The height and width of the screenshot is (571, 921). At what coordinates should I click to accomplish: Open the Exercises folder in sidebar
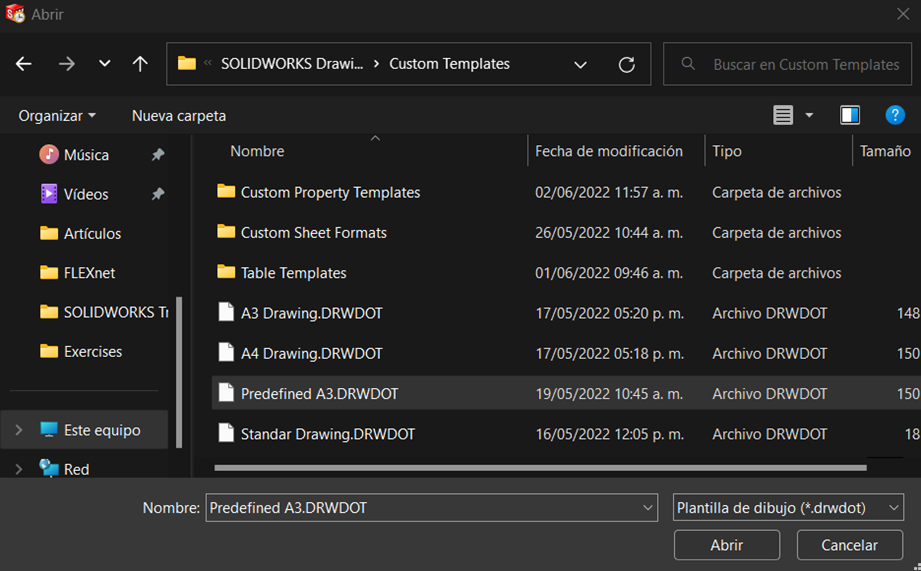tap(92, 351)
